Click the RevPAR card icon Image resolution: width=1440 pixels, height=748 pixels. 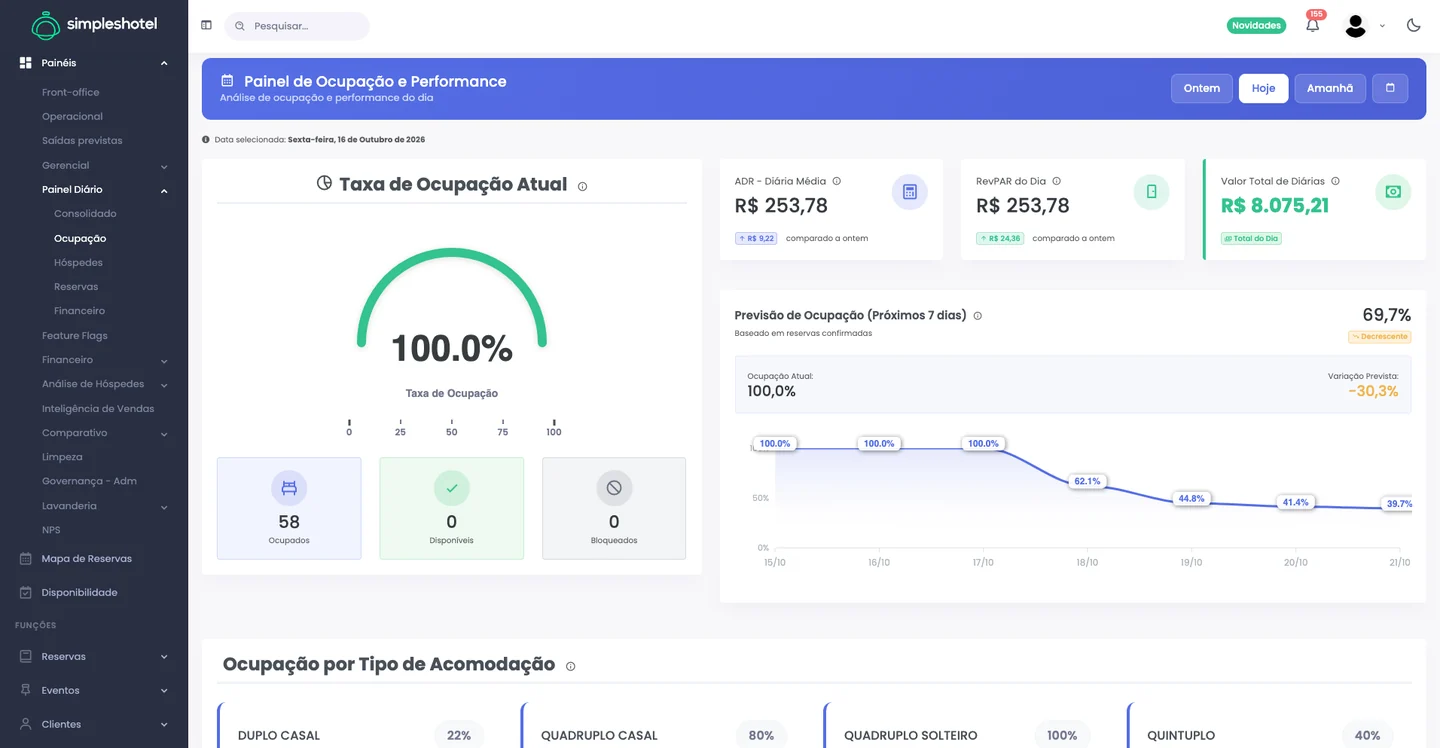pyautogui.click(x=1151, y=192)
